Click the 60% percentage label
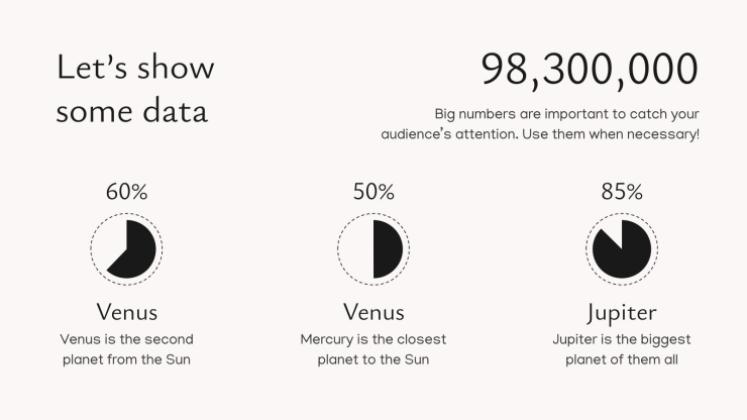The width and height of the screenshot is (747, 420). (127, 192)
